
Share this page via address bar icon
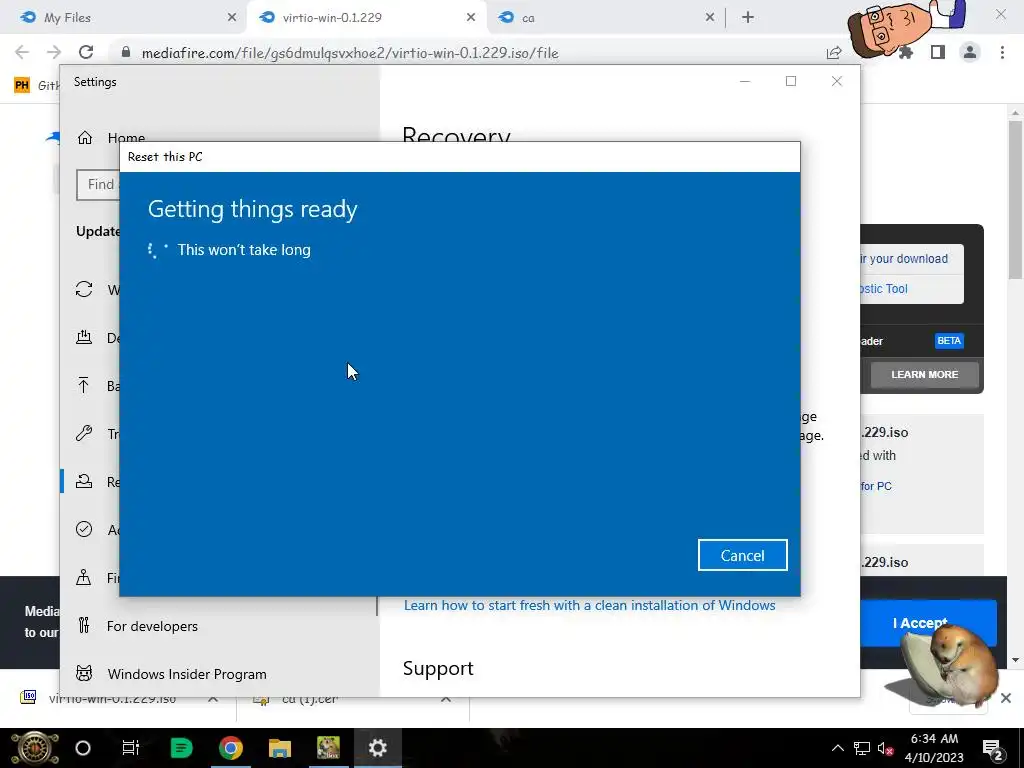click(x=833, y=53)
